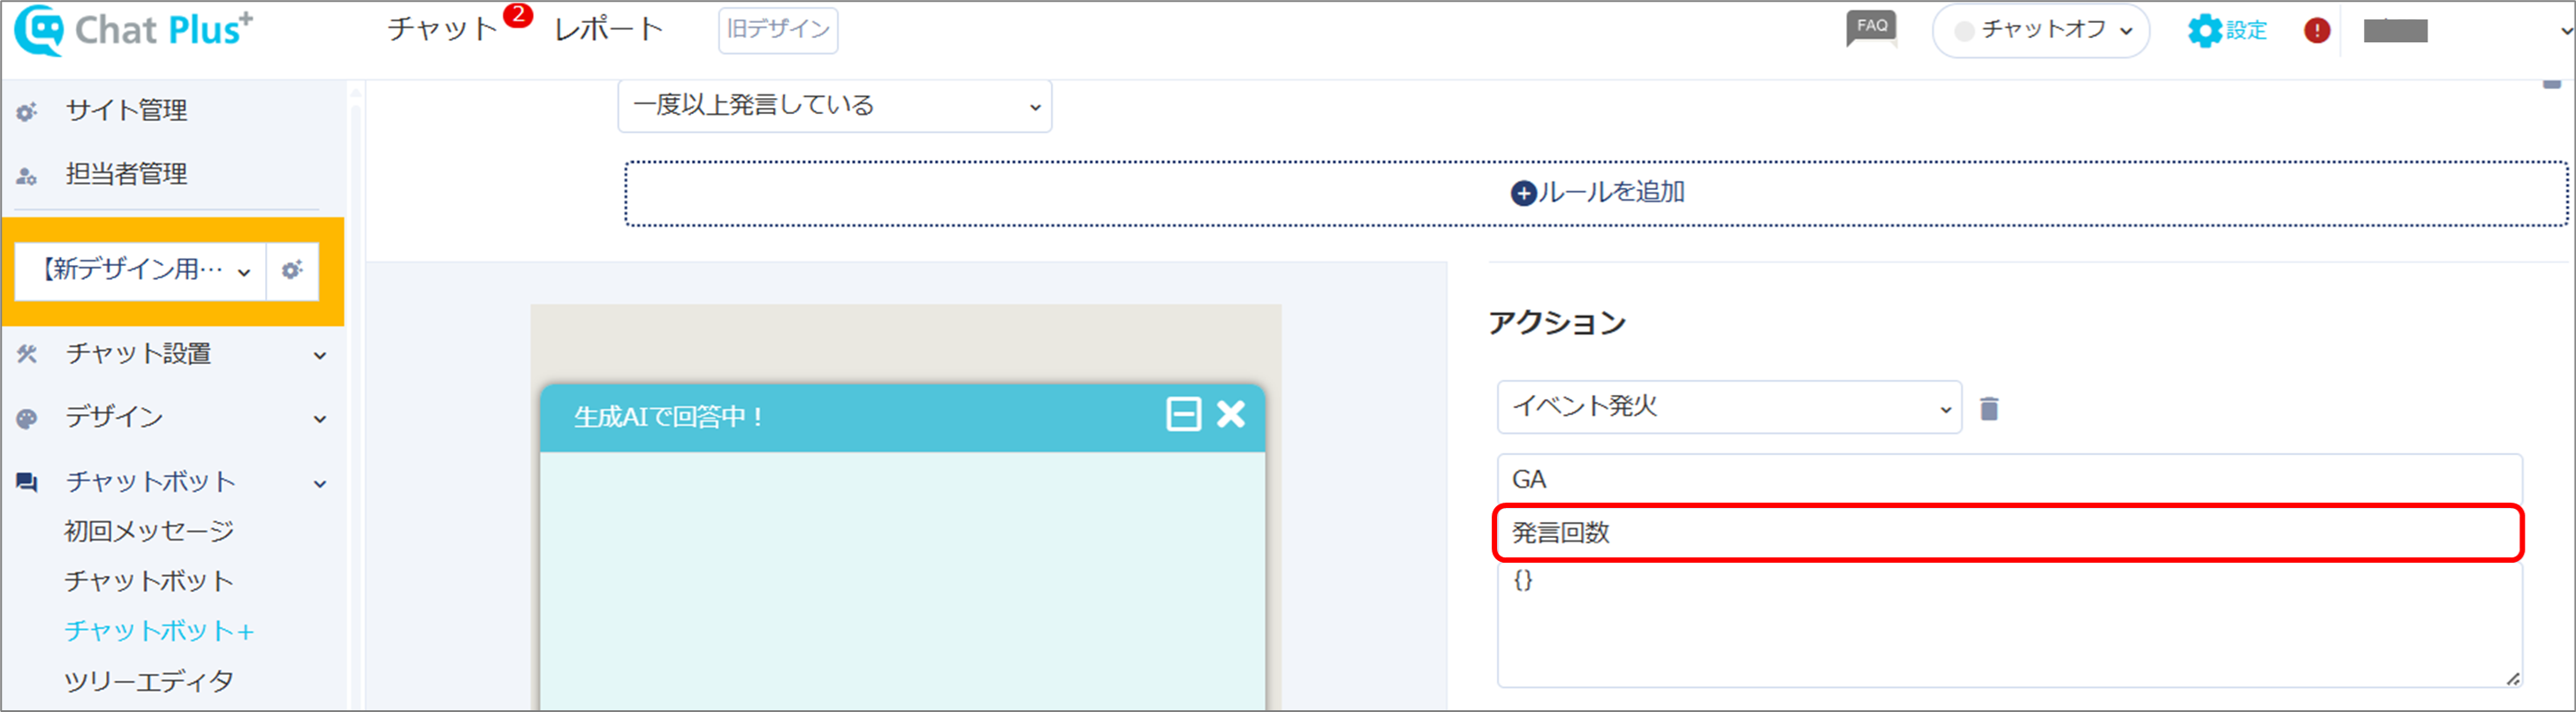Open the FAQ speech bubble icon
2576x712 pixels.
(x=1871, y=29)
